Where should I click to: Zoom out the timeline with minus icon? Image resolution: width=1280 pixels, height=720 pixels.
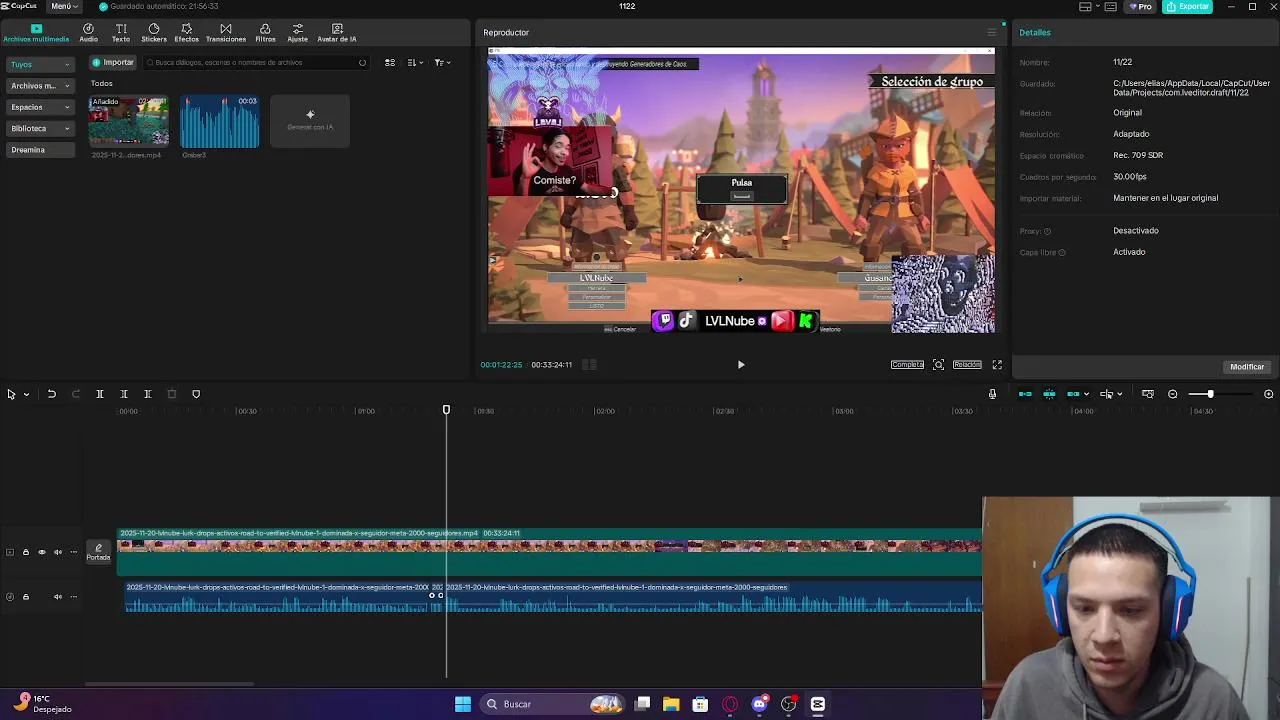(1173, 394)
